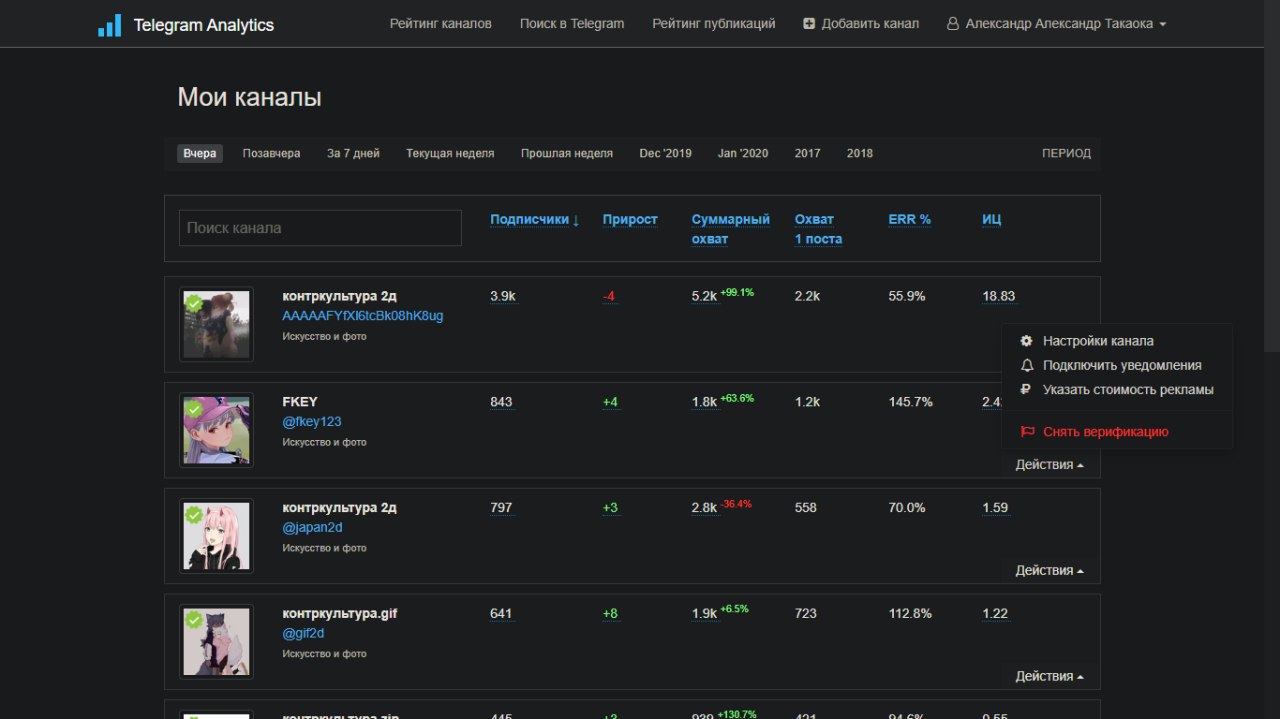Click subscriber count 843 in FKEY row
Screen dimensions: 1280x719
[x=501, y=402]
